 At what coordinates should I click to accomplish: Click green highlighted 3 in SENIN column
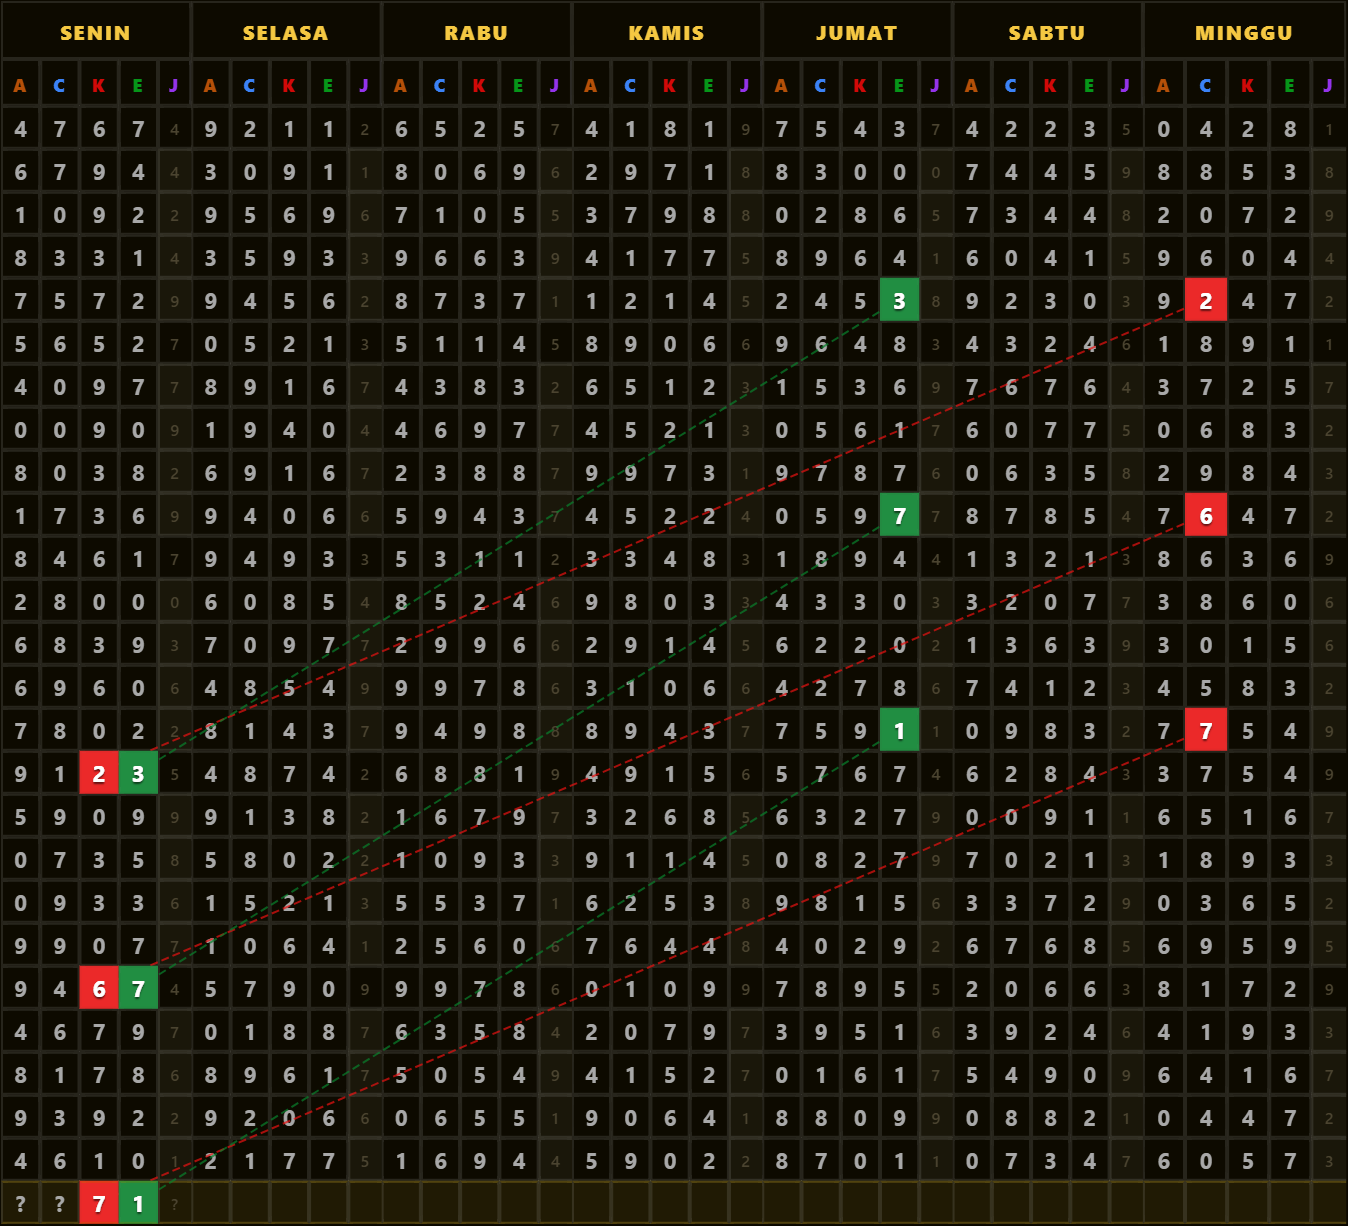(138, 774)
